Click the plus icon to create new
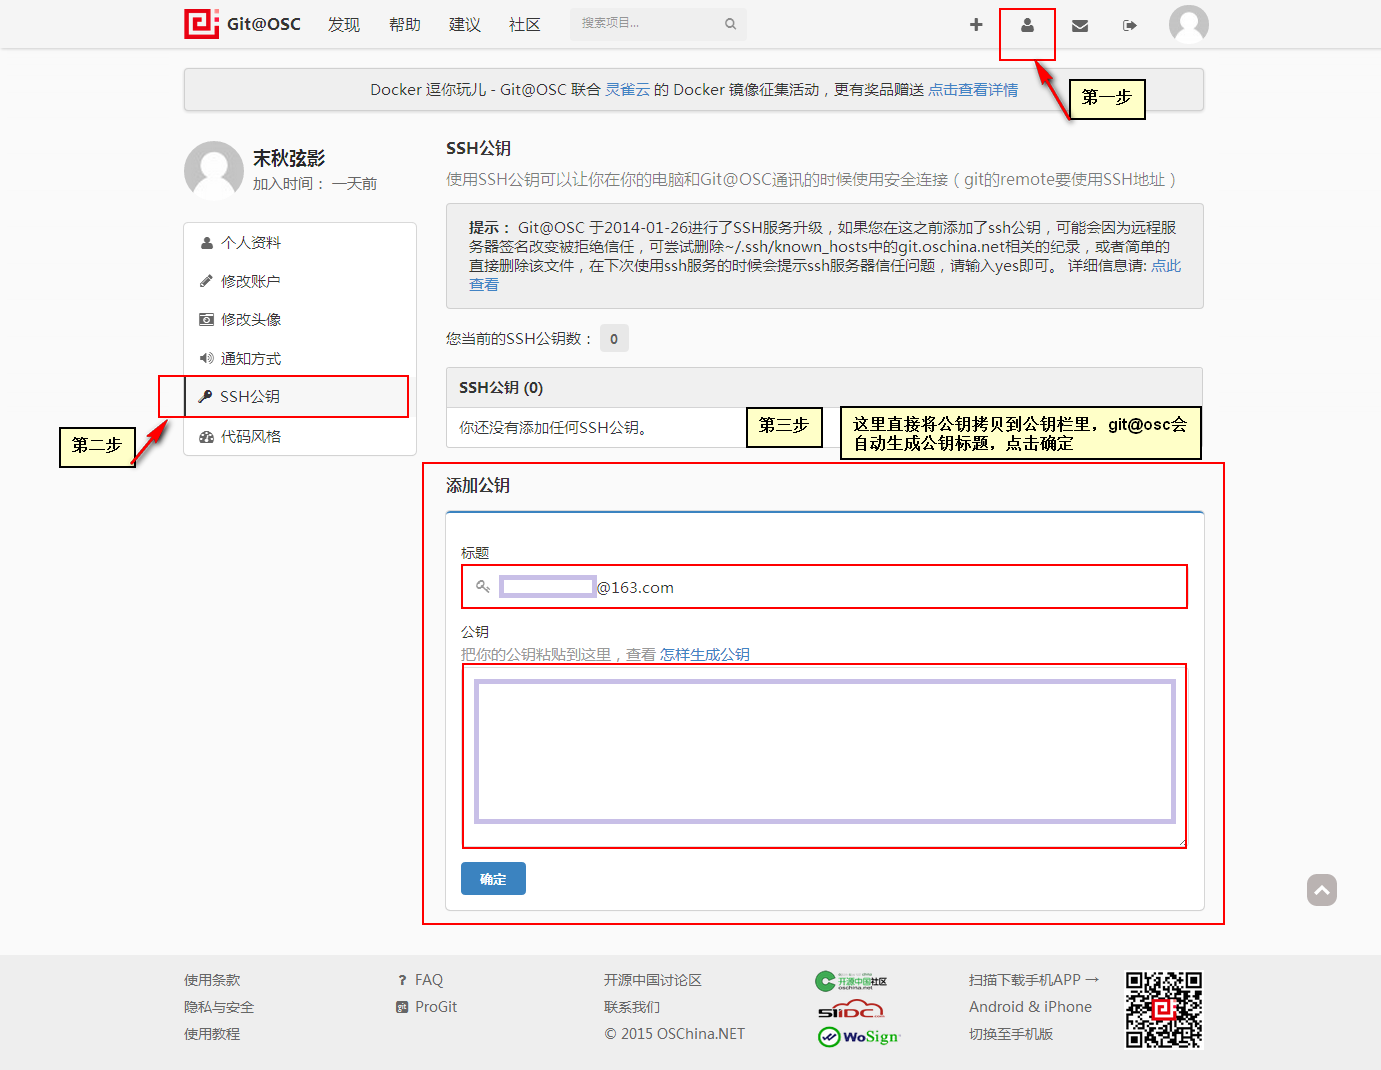 976,25
